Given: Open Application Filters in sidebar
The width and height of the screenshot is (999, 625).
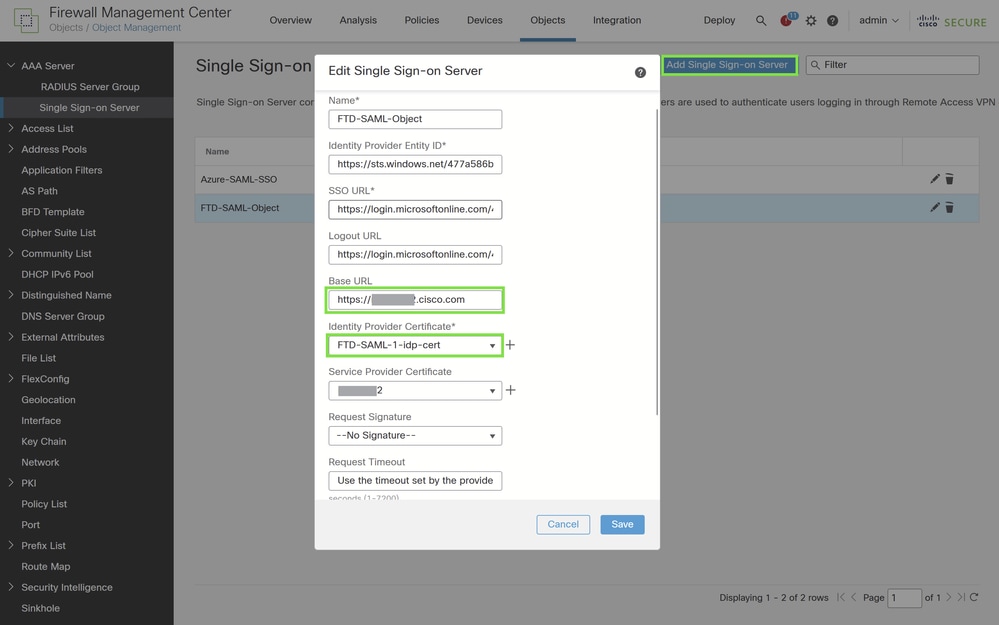Looking at the screenshot, I should point(62,170).
